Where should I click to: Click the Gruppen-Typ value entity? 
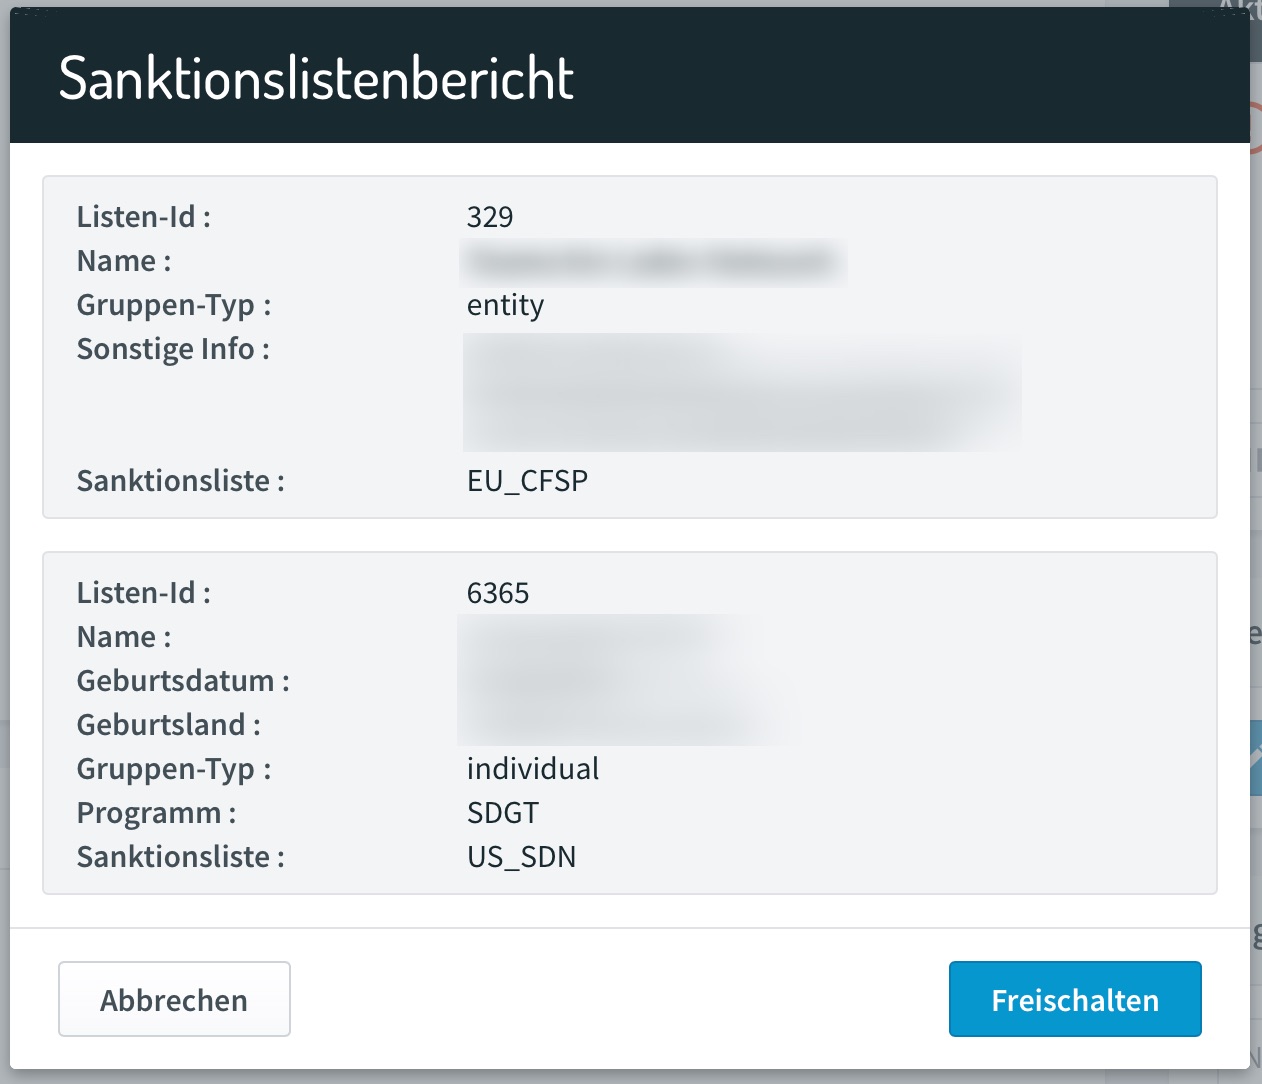(505, 305)
